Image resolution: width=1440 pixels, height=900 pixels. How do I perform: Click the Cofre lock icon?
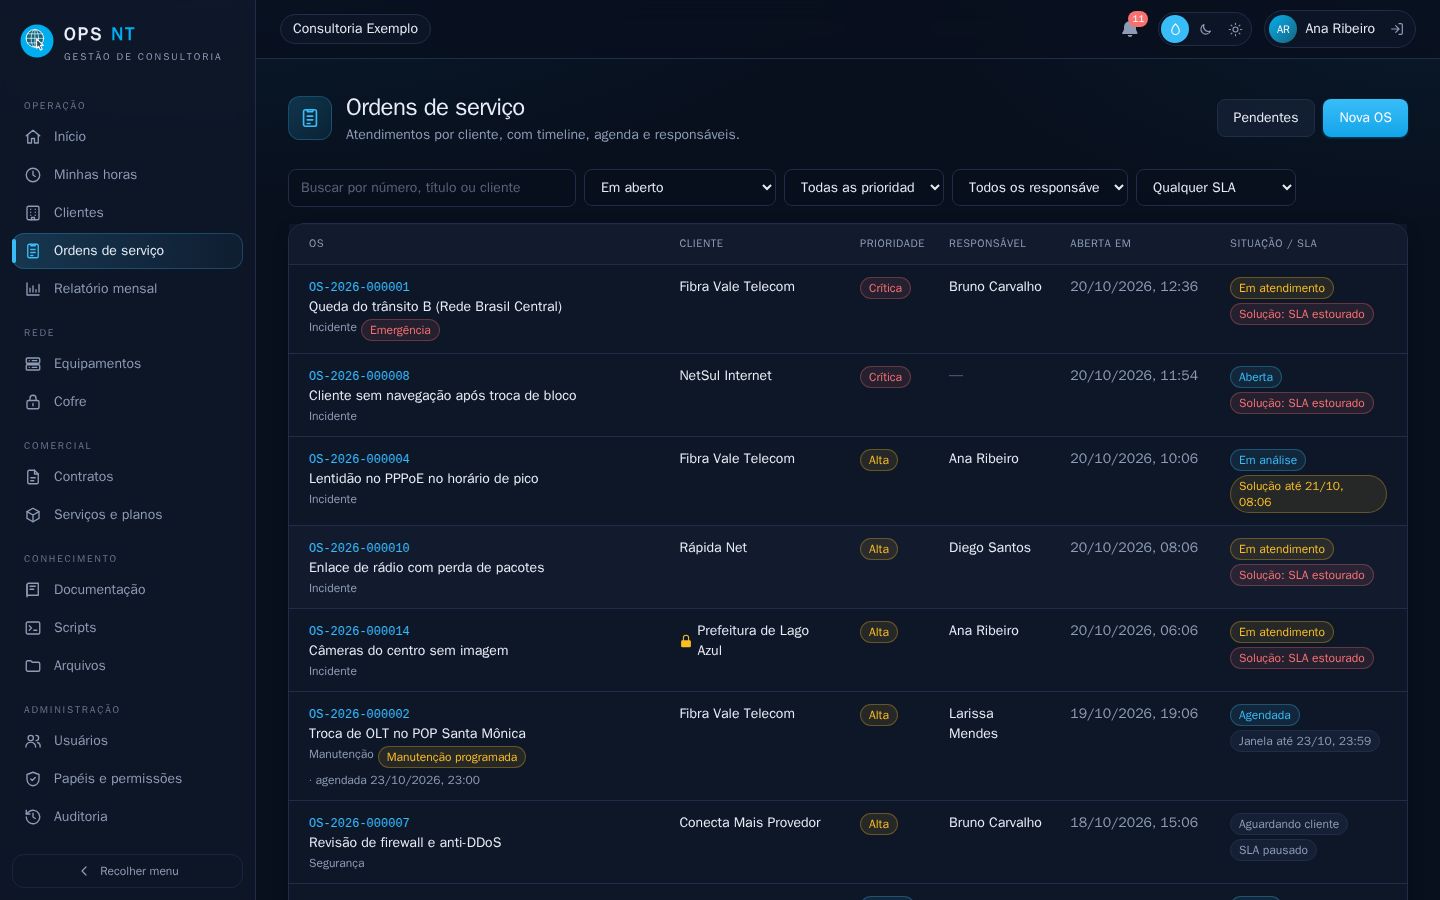33,402
